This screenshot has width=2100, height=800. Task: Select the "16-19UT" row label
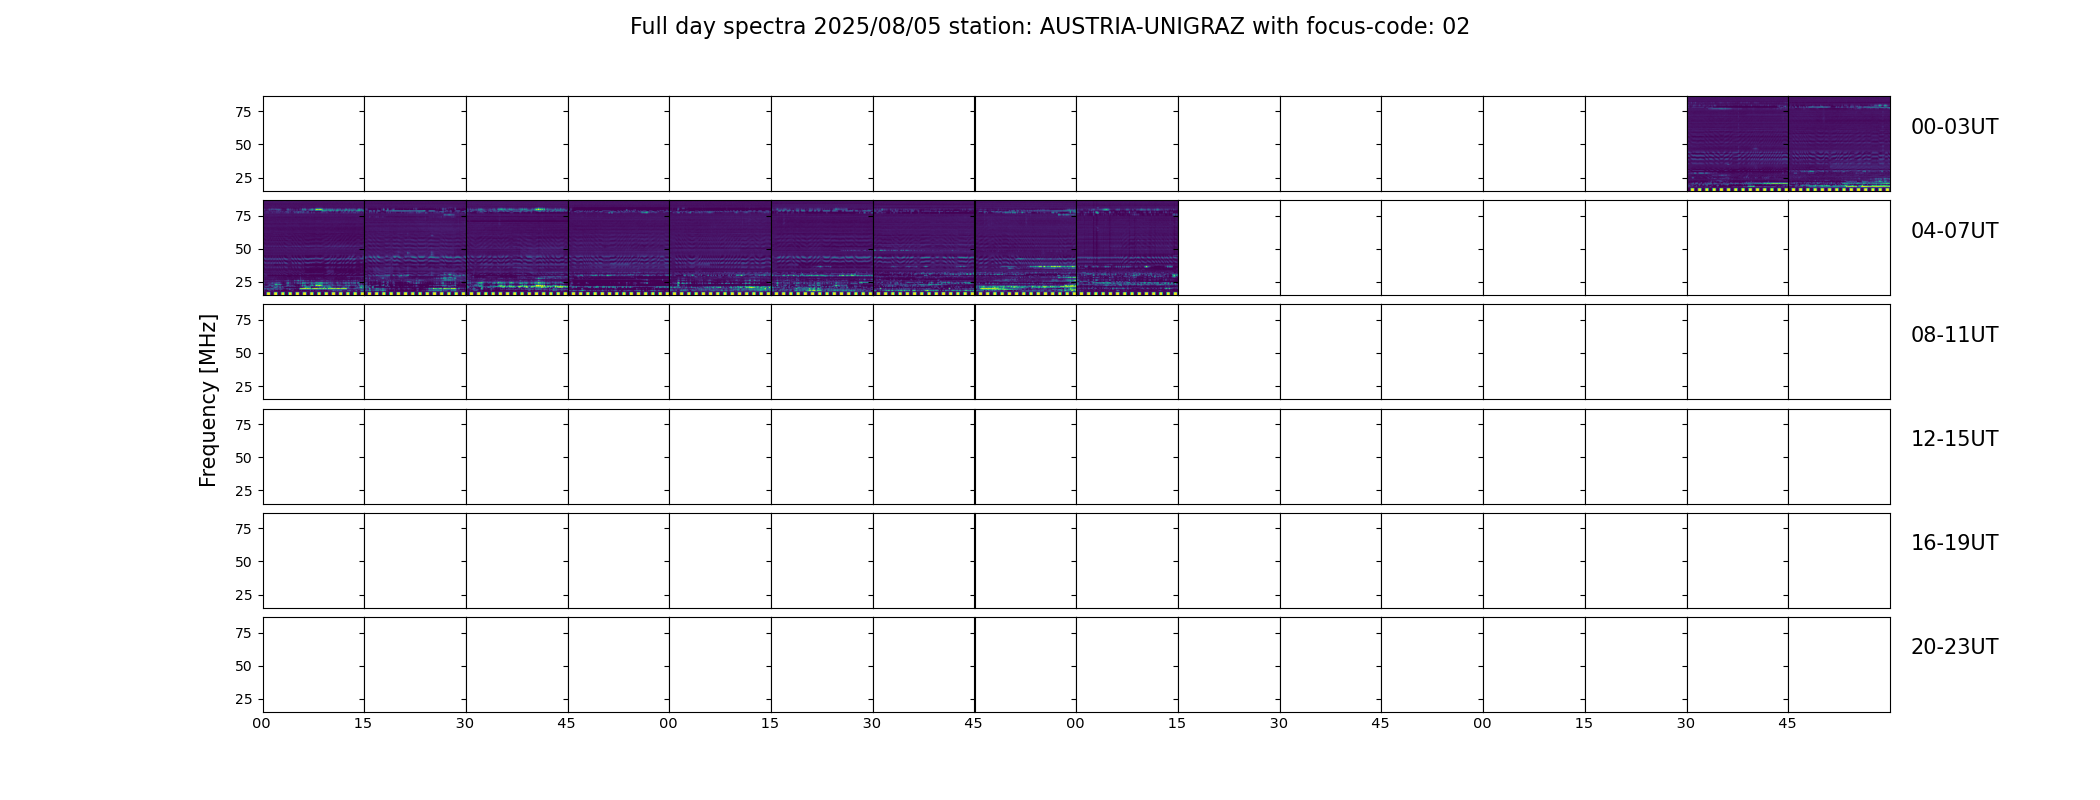1954,543
